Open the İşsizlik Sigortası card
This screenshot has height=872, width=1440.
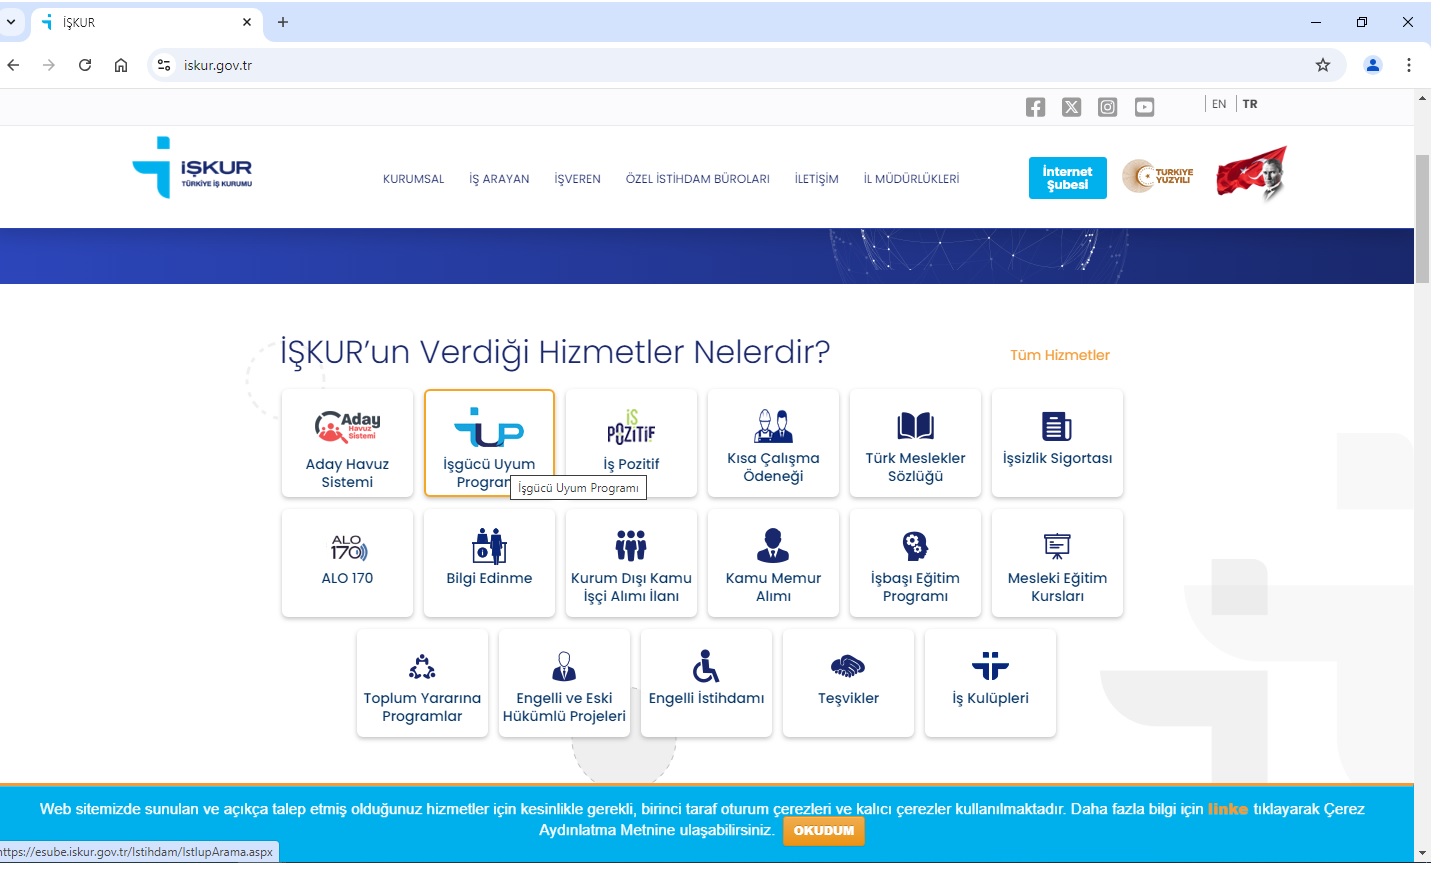(1057, 443)
